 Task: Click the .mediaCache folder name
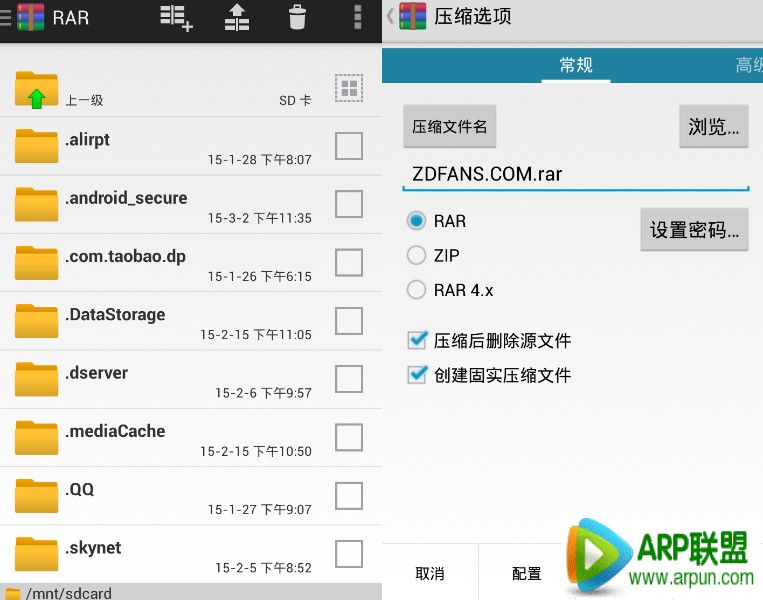115,431
